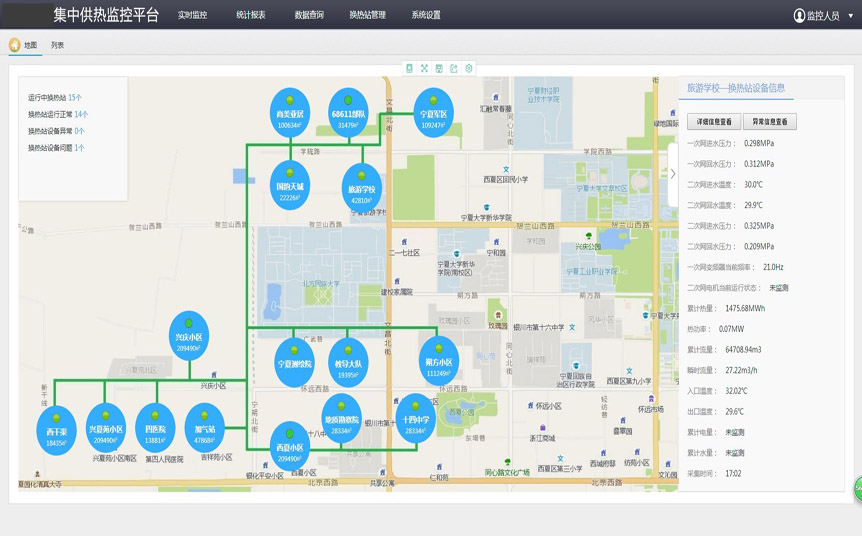Open the 换热站管理 menu
The height and width of the screenshot is (536, 862).
[x=367, y=16]
